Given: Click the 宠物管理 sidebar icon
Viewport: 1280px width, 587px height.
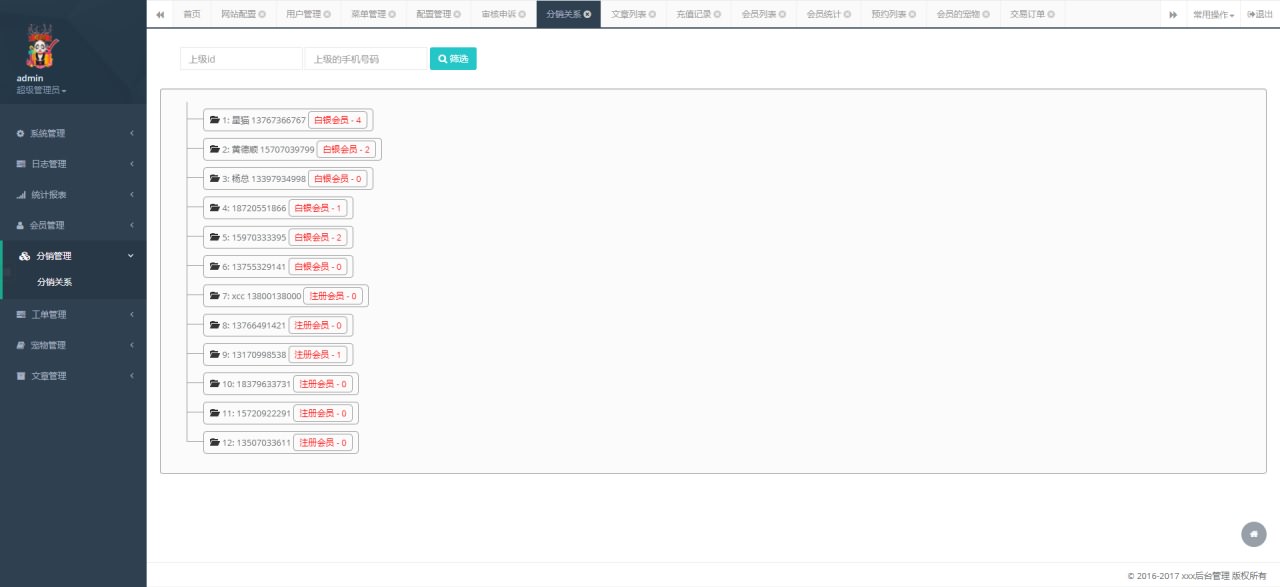Looking at the screenshot, I should pyautogui.click(x=21, y=345).
